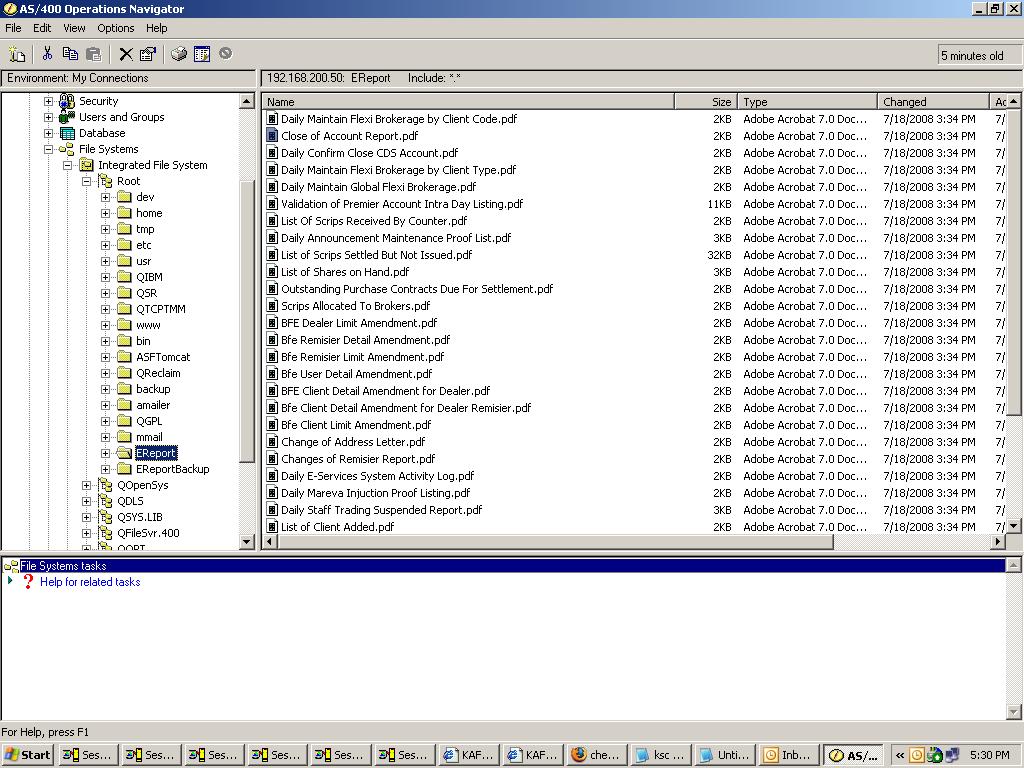Collapse the Integrated File System node

tap(67, 165)
